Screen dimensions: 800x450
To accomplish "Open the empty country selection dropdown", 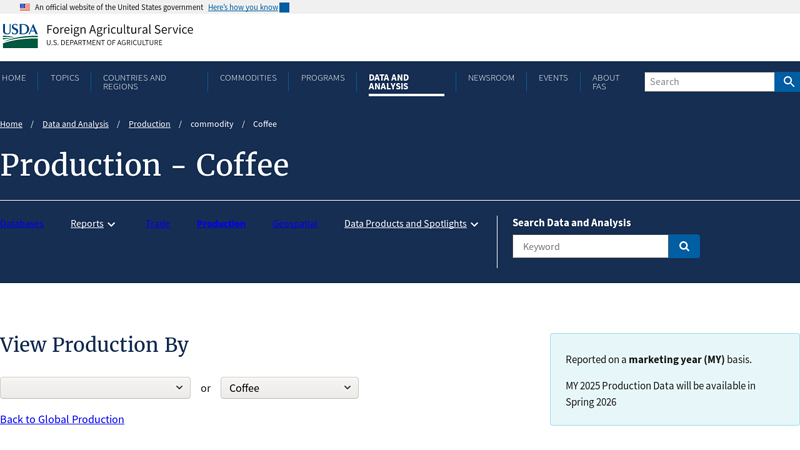I will (x=95, y=388).
